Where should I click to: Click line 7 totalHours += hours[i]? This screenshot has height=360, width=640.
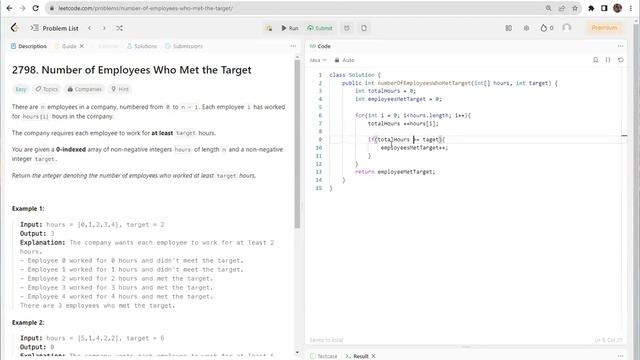pos(403,123)
